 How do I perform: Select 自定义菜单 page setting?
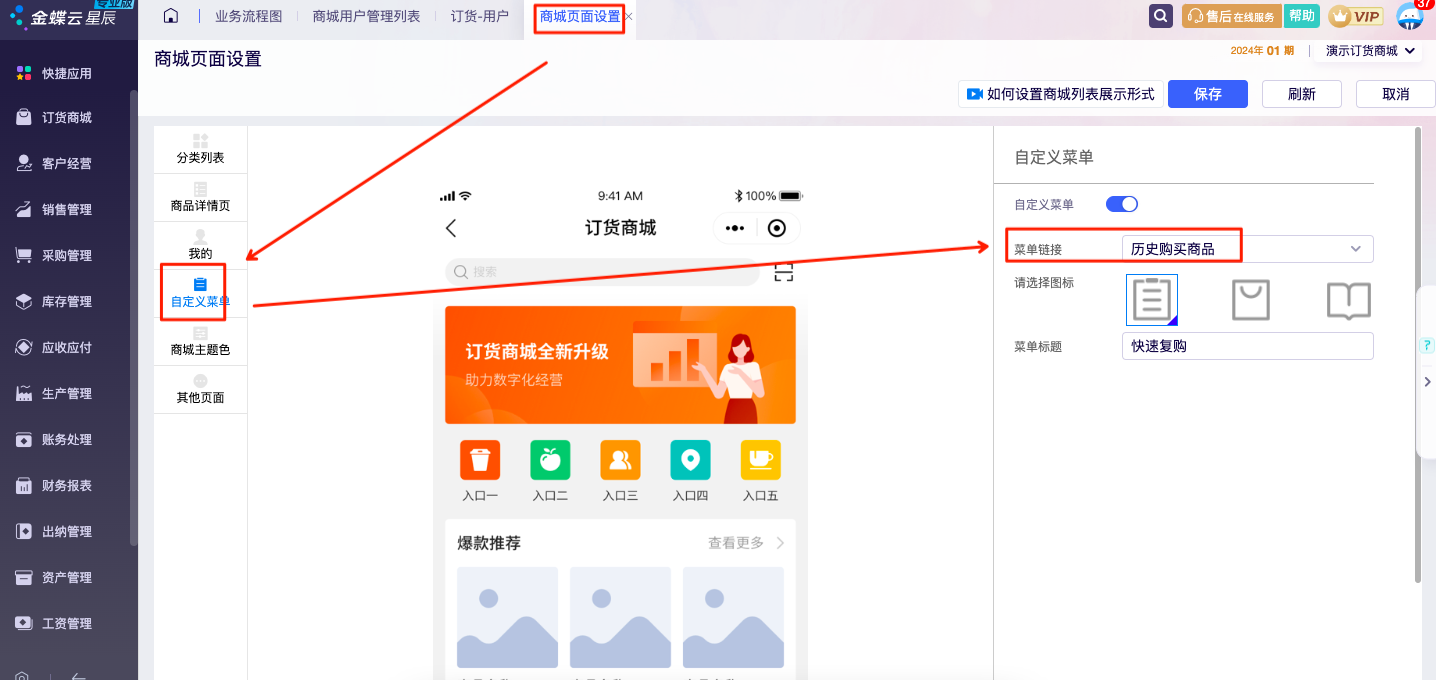pyautogui.click(x=200, y=293)
